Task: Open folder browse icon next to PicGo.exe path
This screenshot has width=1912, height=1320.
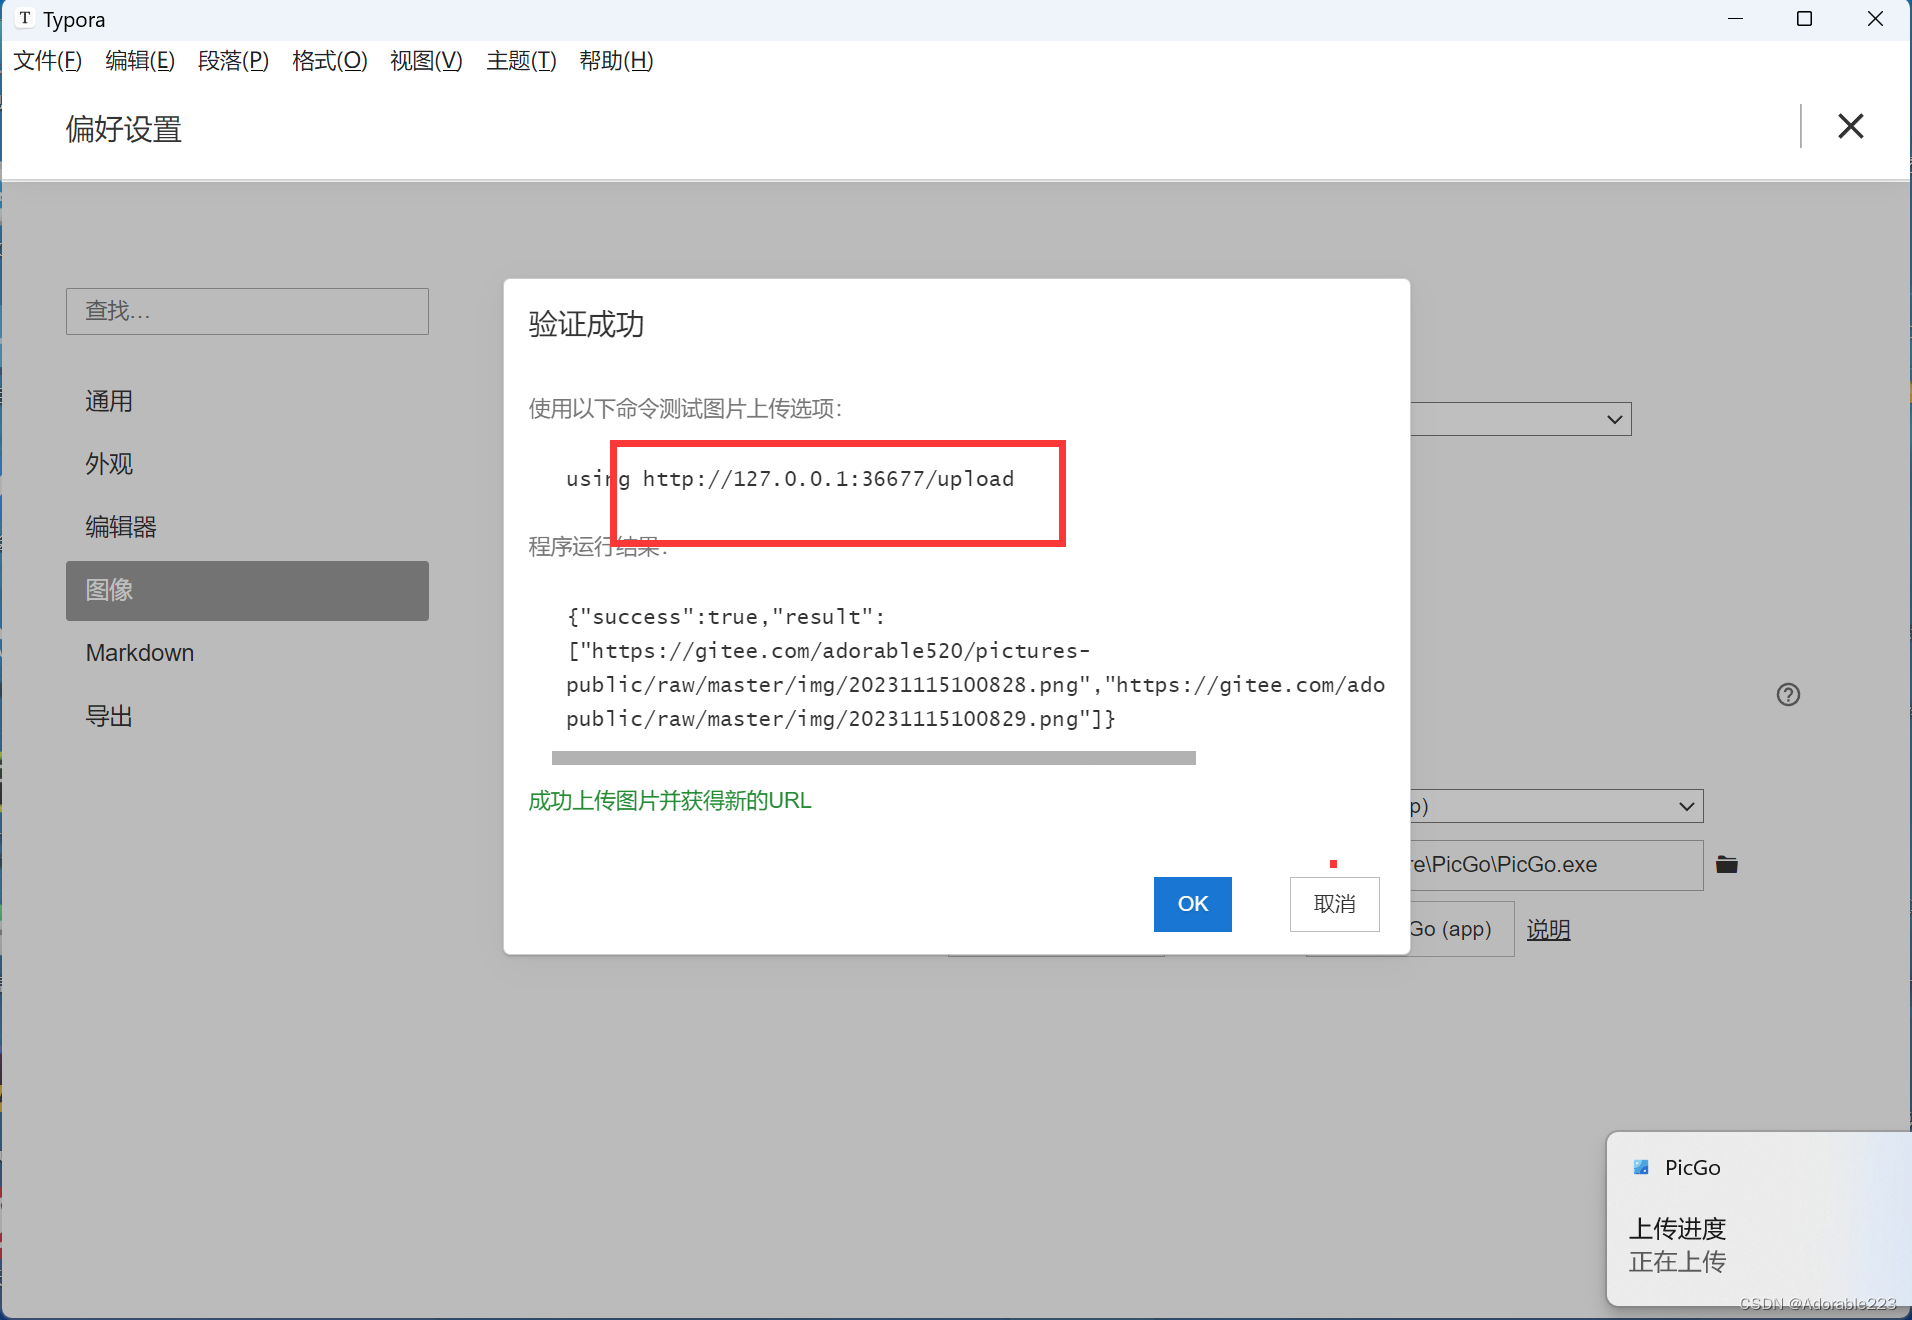Action: click(1727, 865)
